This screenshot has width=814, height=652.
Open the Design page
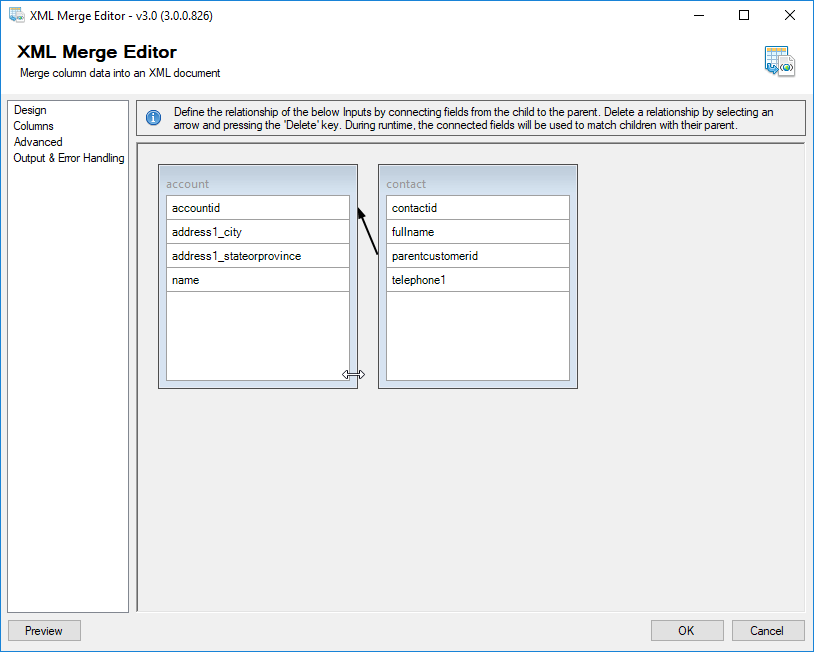pyautogui.click(x=30, y=110)
